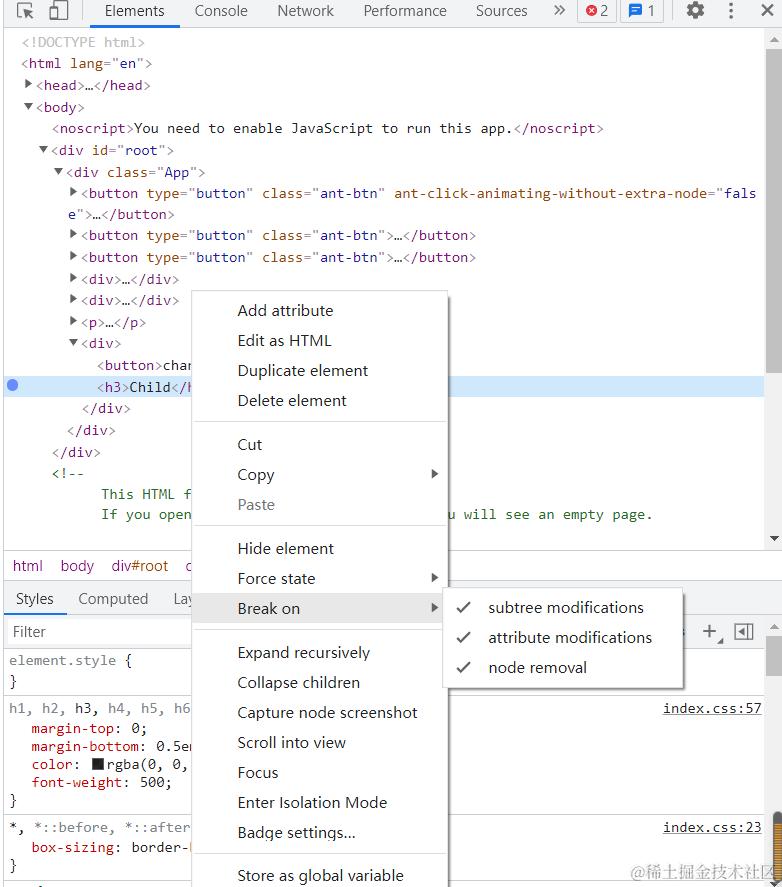
Task: Select Capture node screenshot menu item
Action: point(320,713)
